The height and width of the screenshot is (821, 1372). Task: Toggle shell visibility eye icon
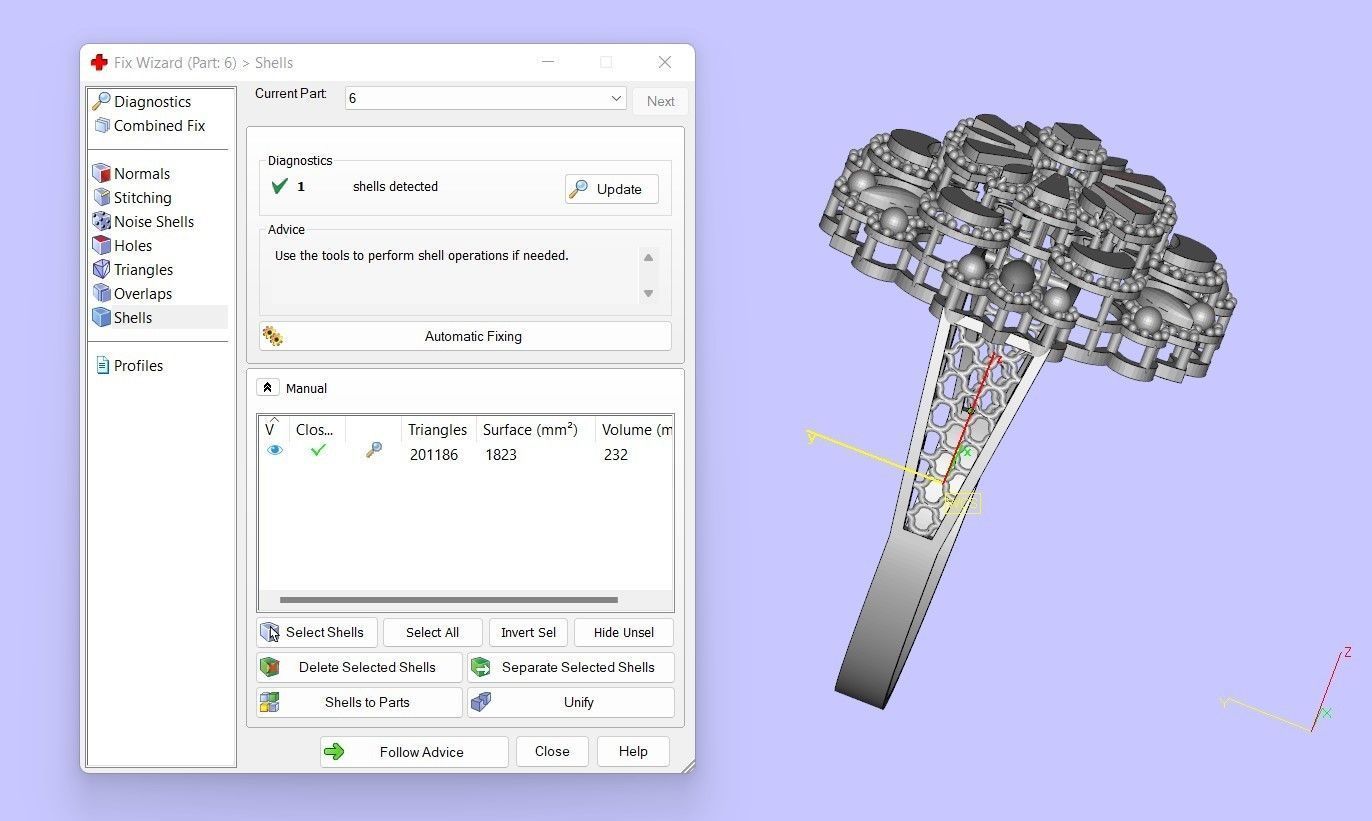click(x=275, y=450)
